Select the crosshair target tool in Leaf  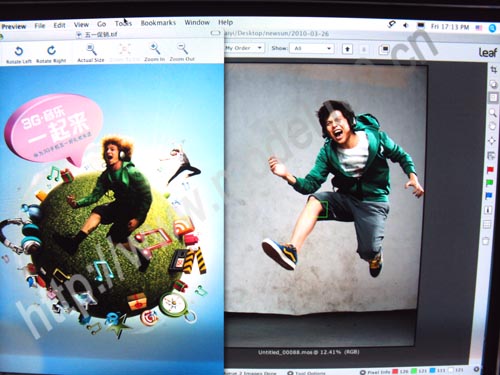click(492, 141)
